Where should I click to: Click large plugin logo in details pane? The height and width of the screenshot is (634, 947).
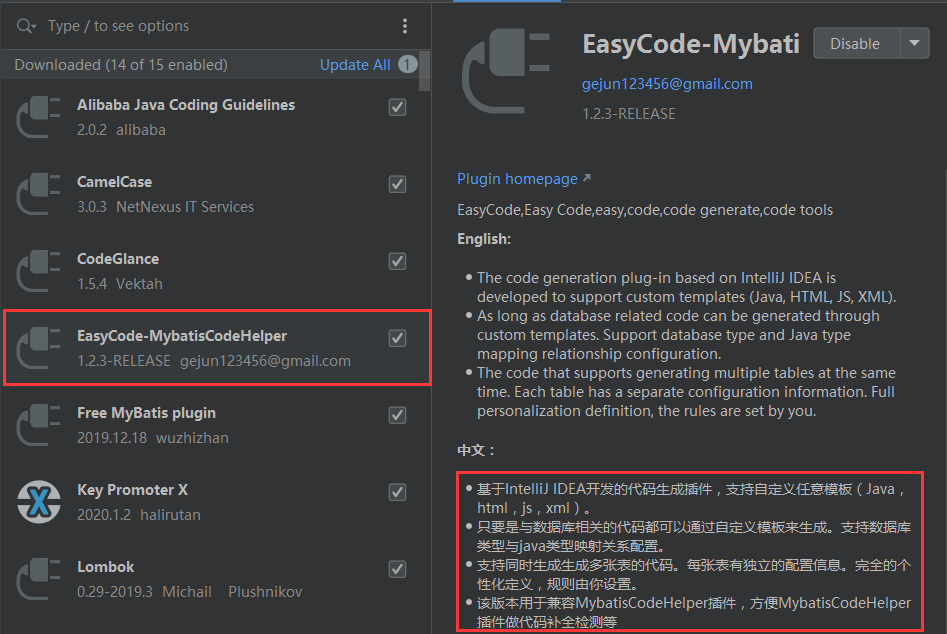(x=506, y=71)
